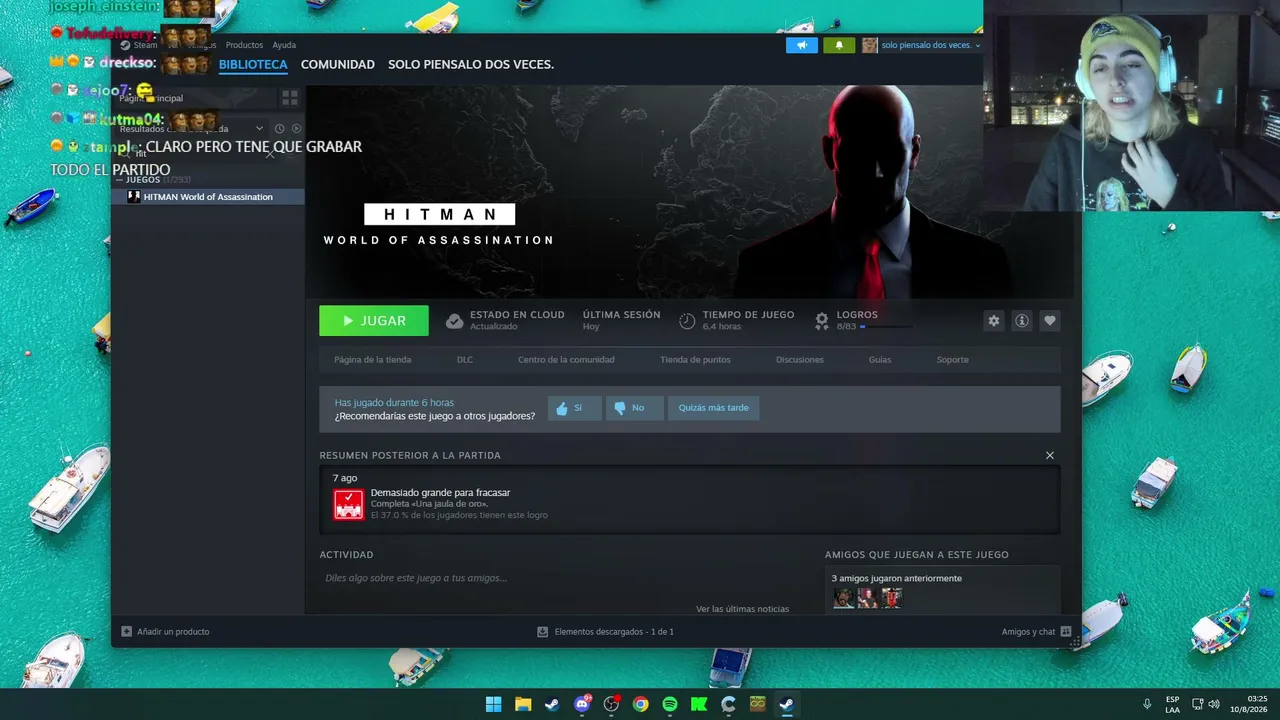The image size is (1280, 720).
Task: Open the game info button
Action: pos(1022,321)
